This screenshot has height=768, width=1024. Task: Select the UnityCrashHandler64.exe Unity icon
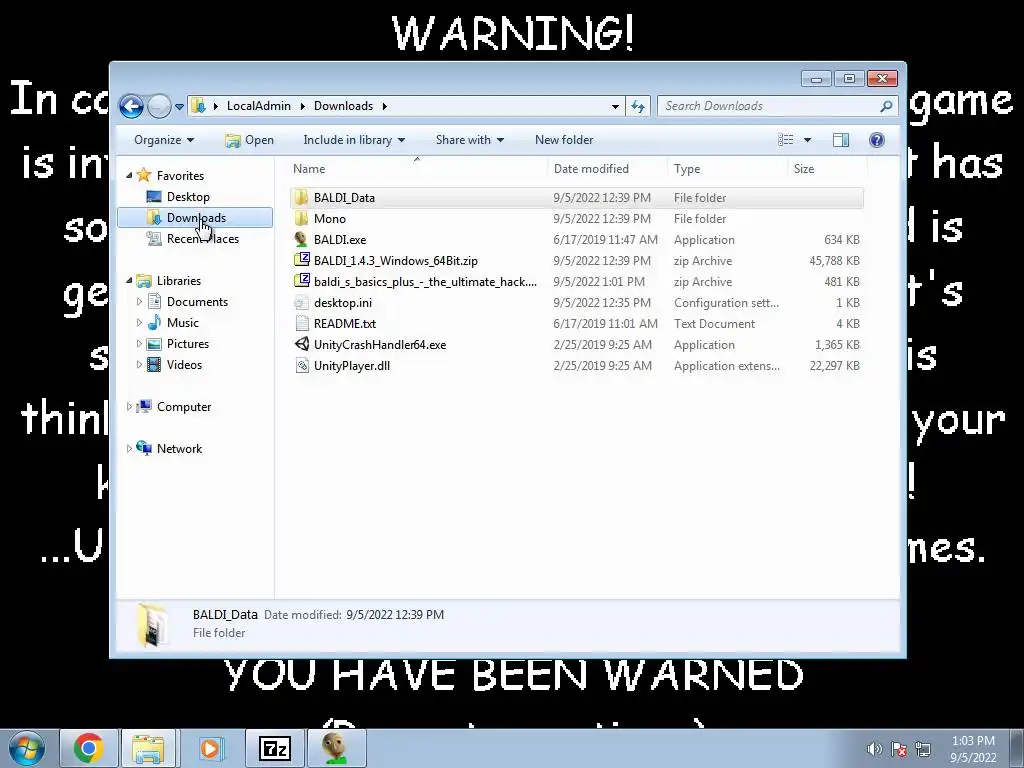pyautogui.click(x=302, y=344)
